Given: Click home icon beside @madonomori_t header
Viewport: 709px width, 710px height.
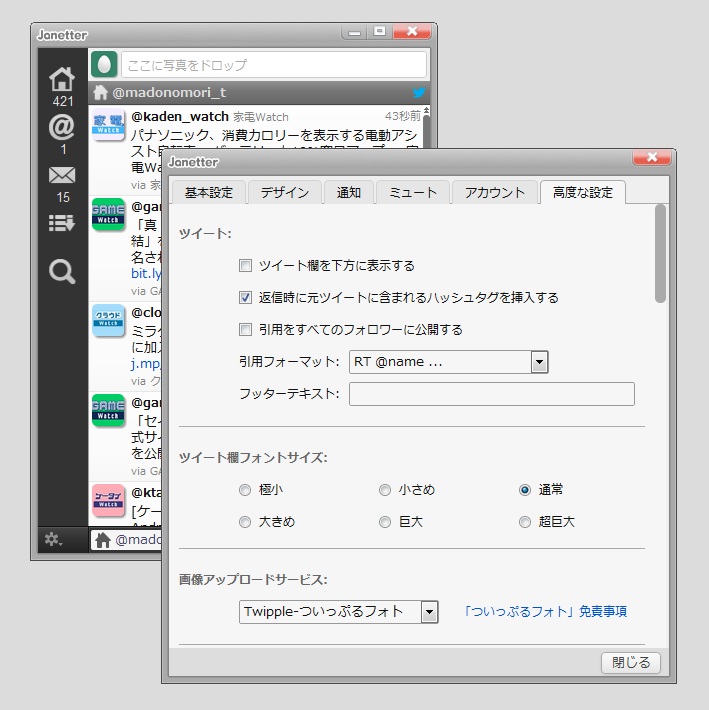Looking at the screenshot, I should (x=101, y=92).
